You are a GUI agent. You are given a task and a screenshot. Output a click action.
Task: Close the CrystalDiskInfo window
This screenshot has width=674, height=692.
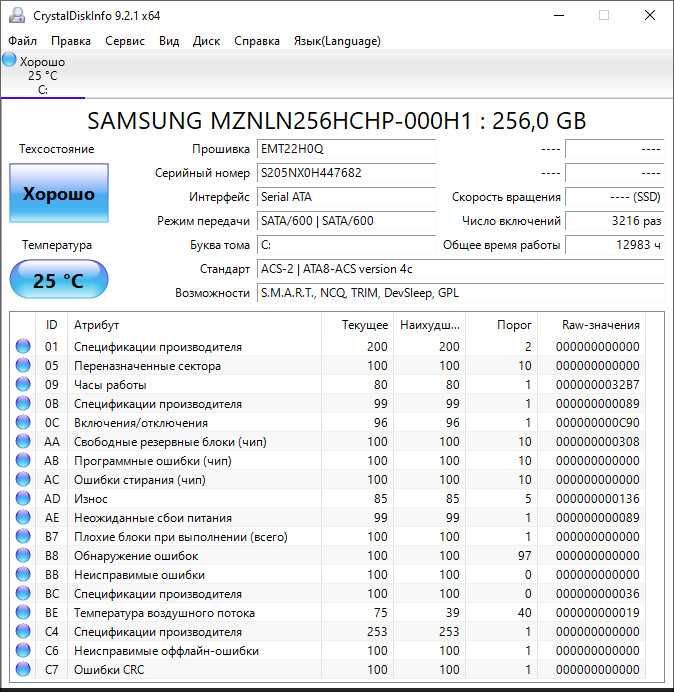pyautogui.click(x=650, y=15)
